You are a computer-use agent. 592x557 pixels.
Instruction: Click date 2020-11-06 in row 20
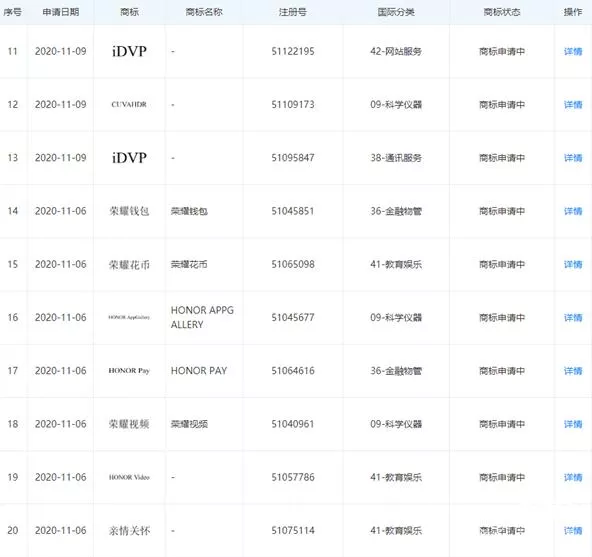pos(61,531)
